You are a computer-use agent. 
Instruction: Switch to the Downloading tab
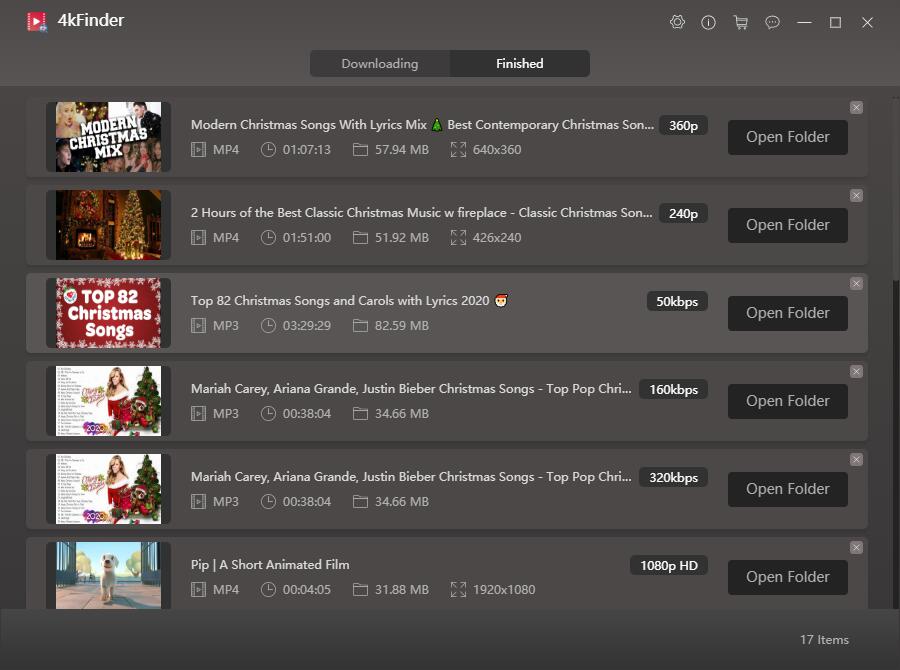click(380, 64)
